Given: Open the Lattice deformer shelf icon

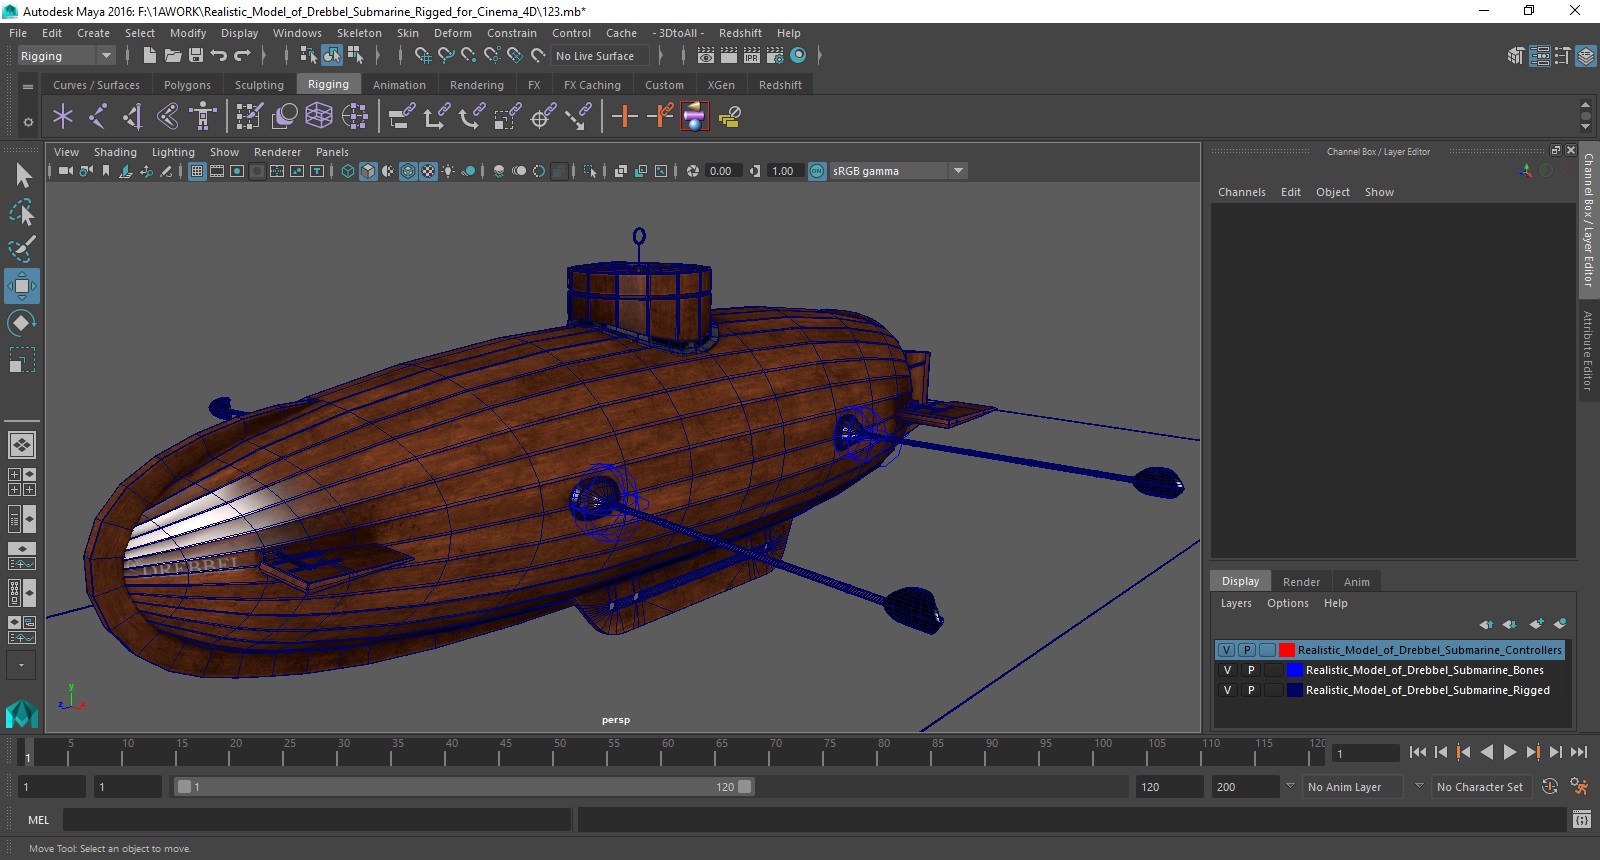Looking at the screenshot, I should [319, 117].
